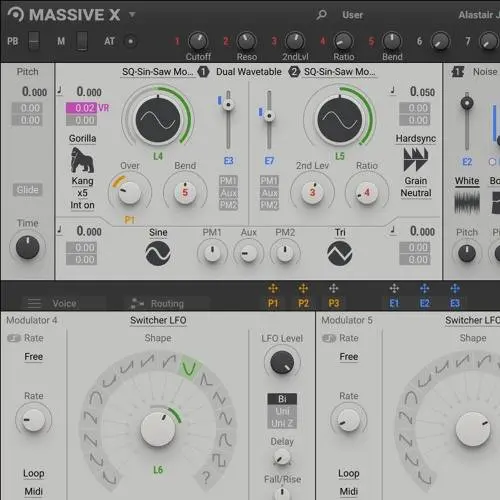This screenshot has width=500, height=500.
Task: Grab the E1 modulation drag handle
Action: click(x=394, y=288)
